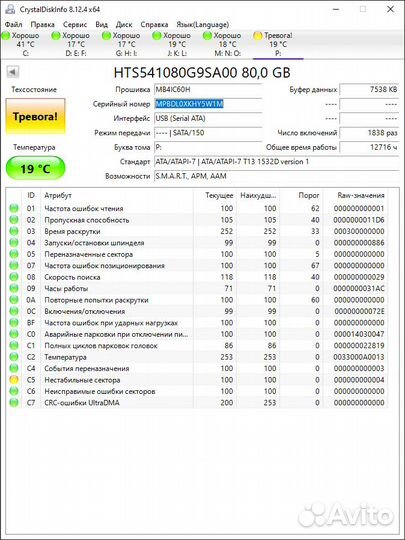Click the Возможности field S.M.A.R.T., APM, AAM
Viewport: 405px width, 540px height.
(277, 176)
